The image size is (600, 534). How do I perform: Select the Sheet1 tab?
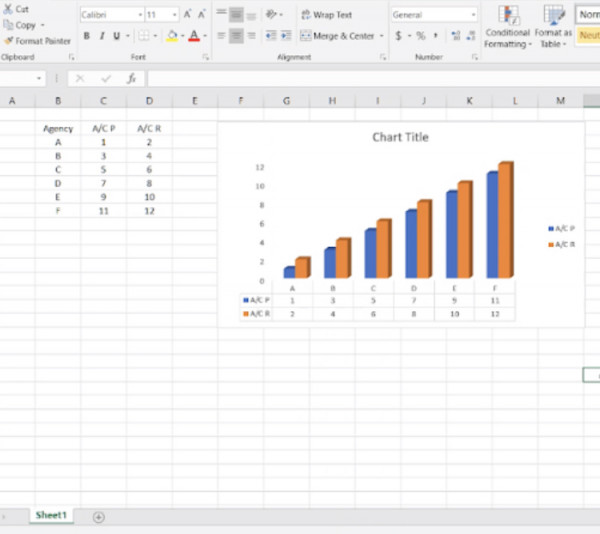point(51,515)
